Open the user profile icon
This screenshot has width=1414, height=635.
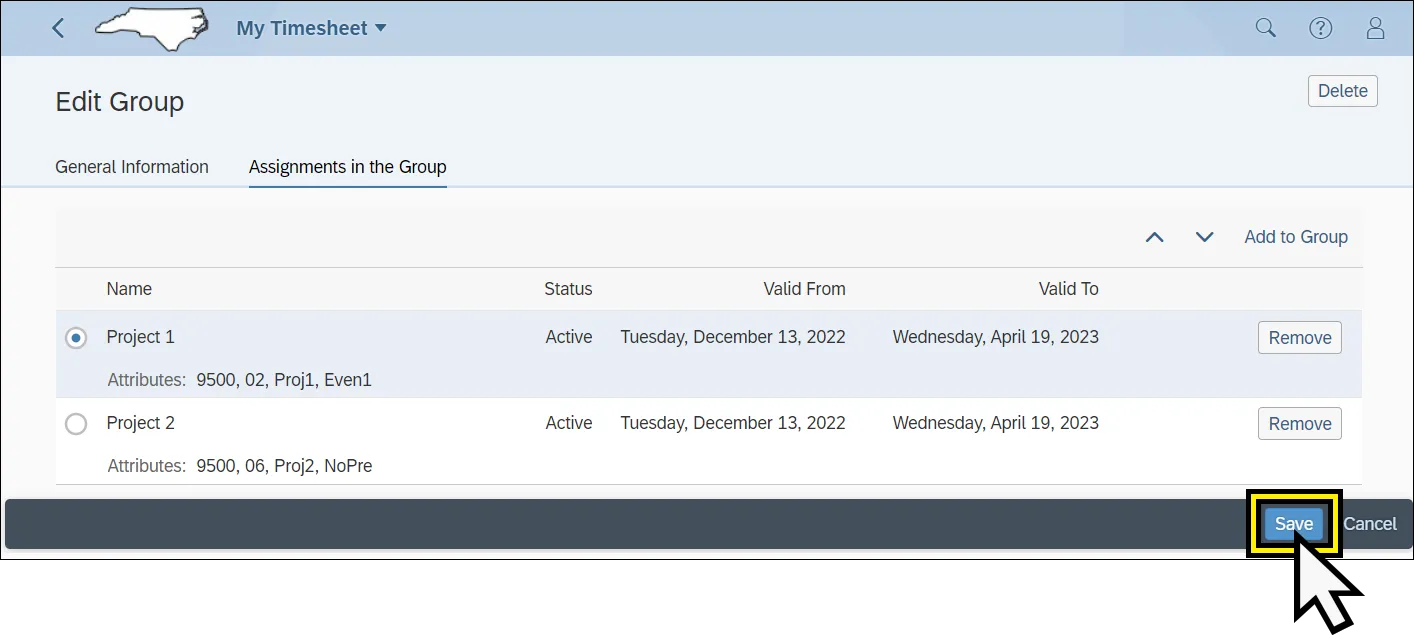(x=1375, y=28)
